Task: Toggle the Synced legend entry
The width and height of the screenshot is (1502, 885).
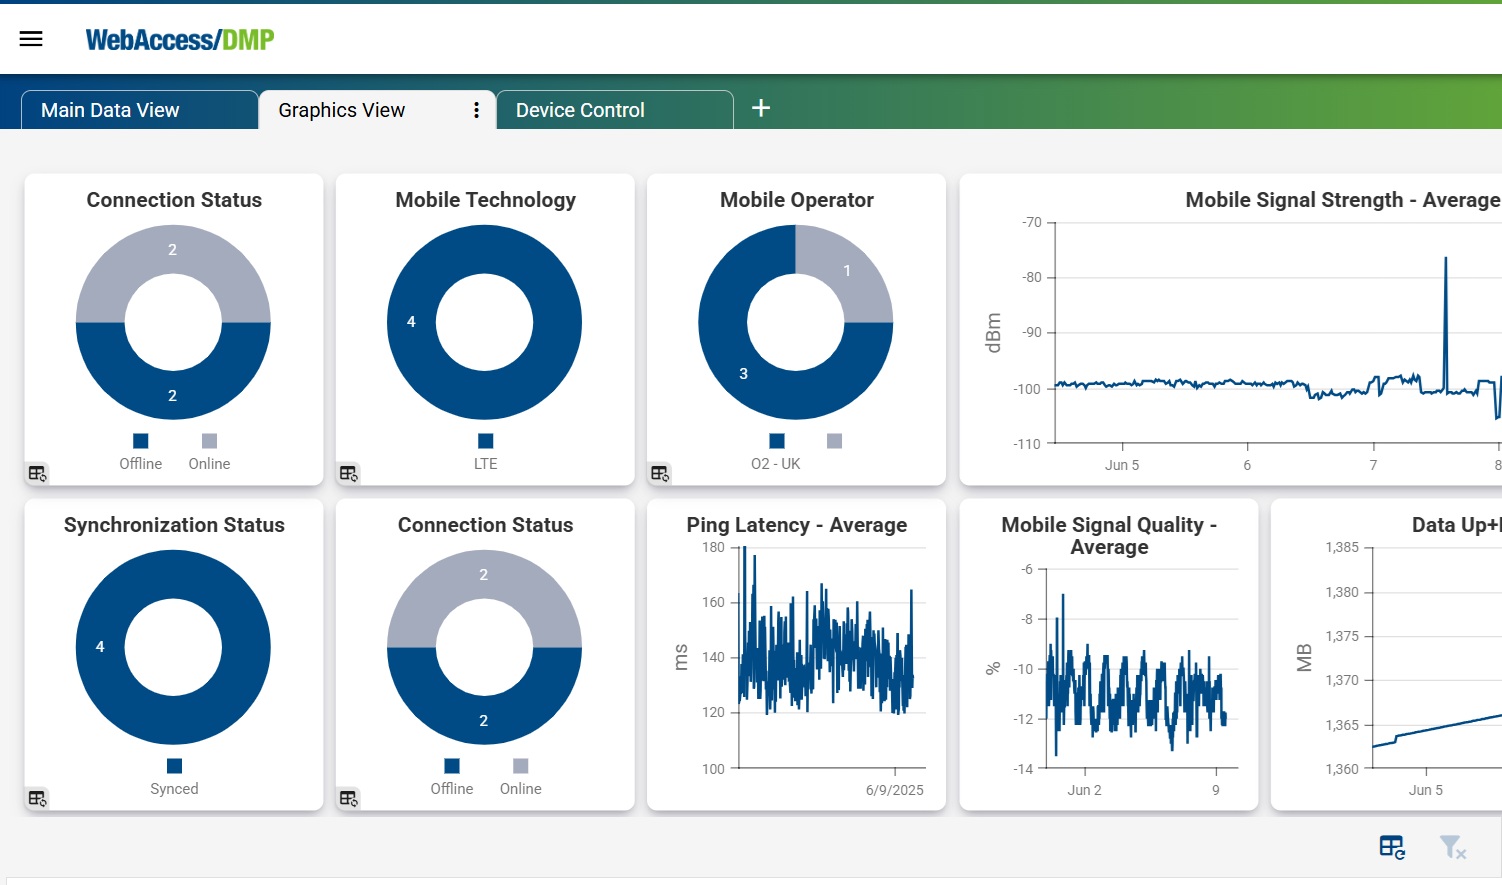Action: click(174, 788)
